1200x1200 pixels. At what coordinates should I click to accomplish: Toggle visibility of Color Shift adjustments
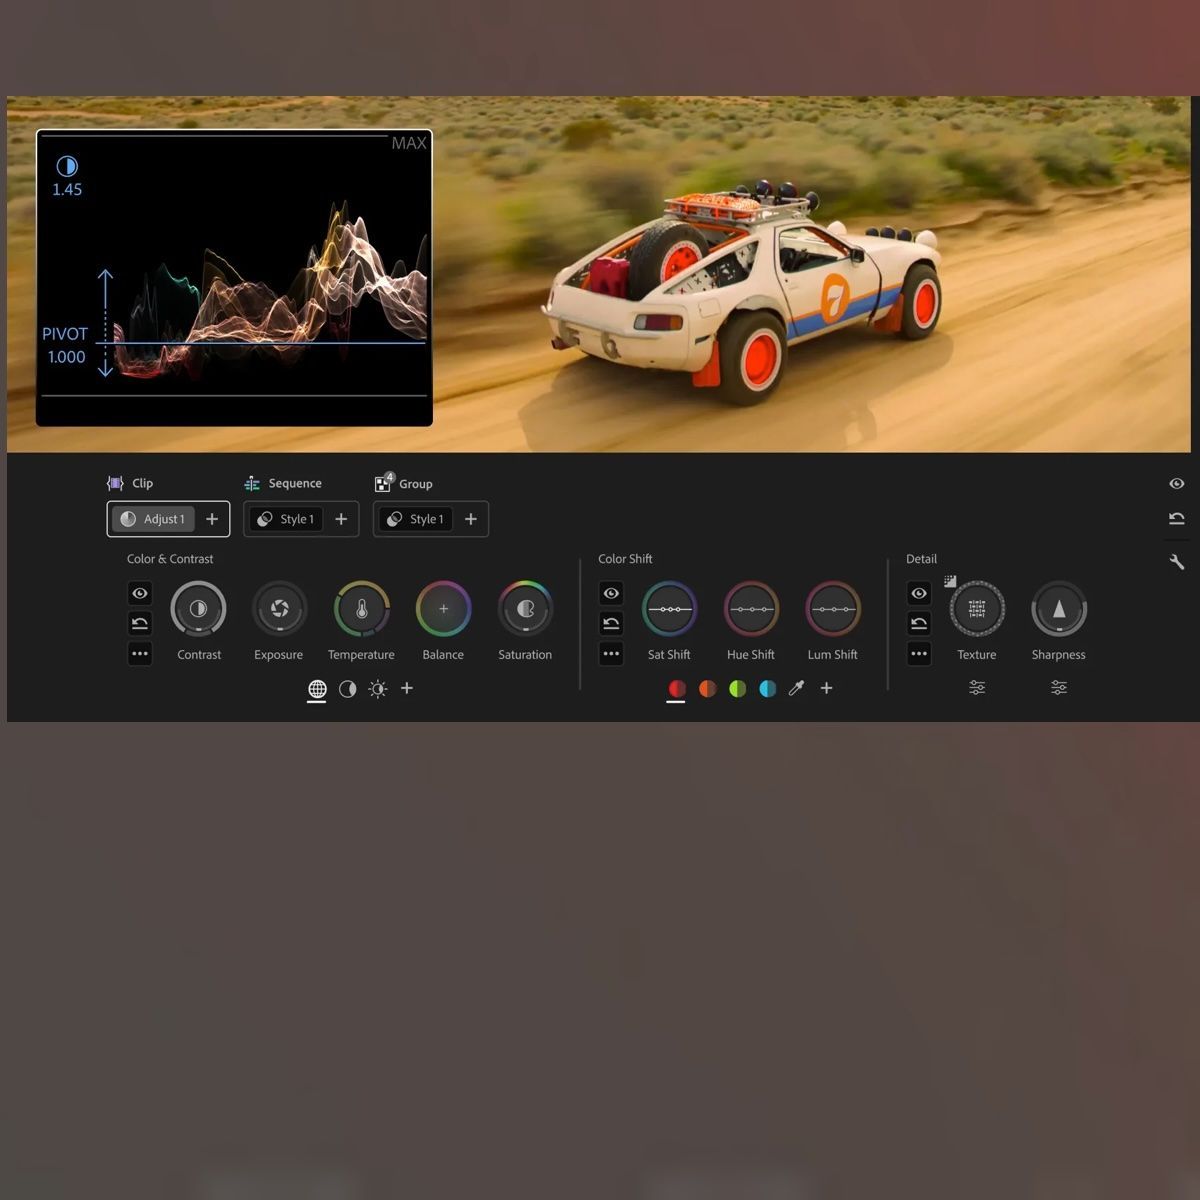610,593
